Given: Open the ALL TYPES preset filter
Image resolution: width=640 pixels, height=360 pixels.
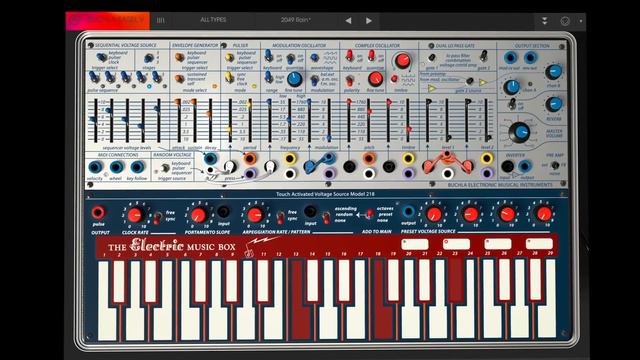Looking at the screenshot, I should [213, 20].
